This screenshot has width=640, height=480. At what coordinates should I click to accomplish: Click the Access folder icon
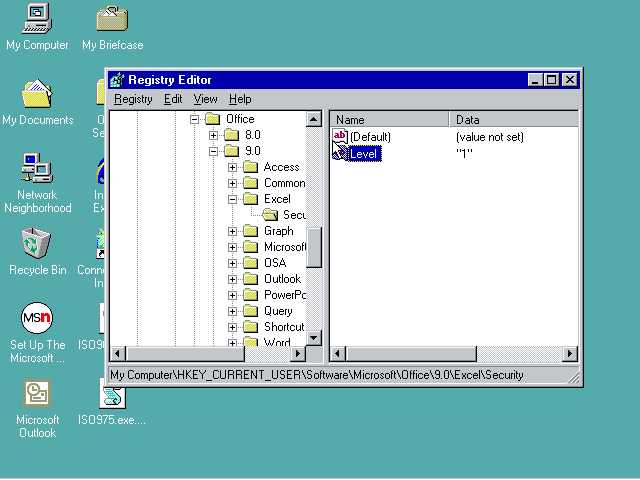(251, 167)
